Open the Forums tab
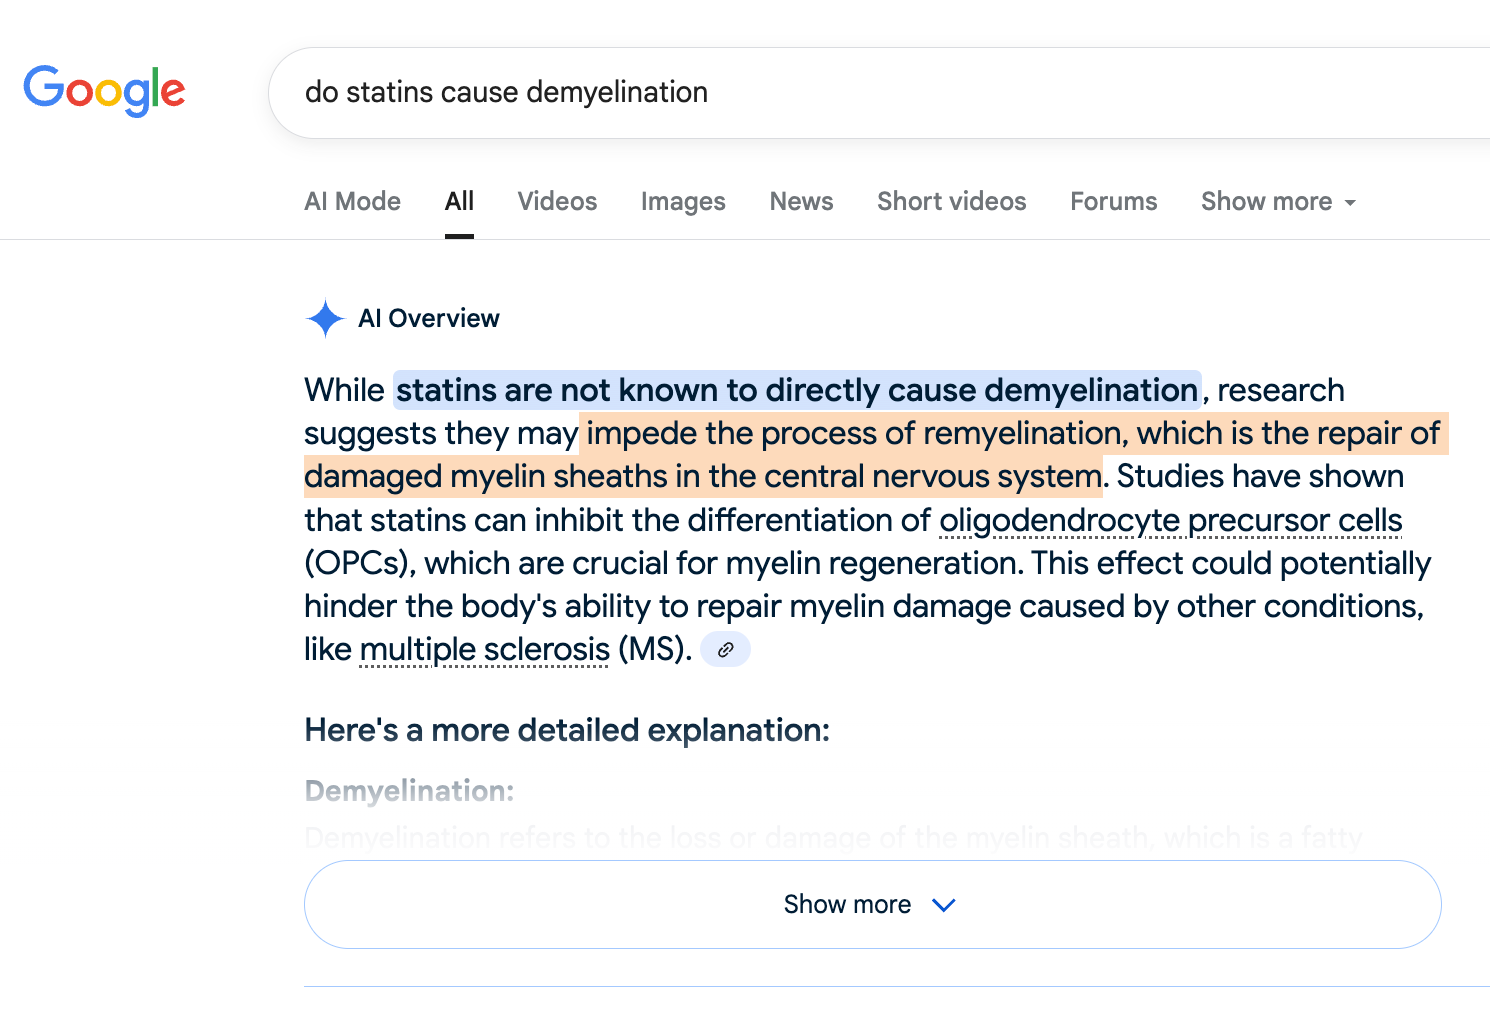 point(1113,202)
